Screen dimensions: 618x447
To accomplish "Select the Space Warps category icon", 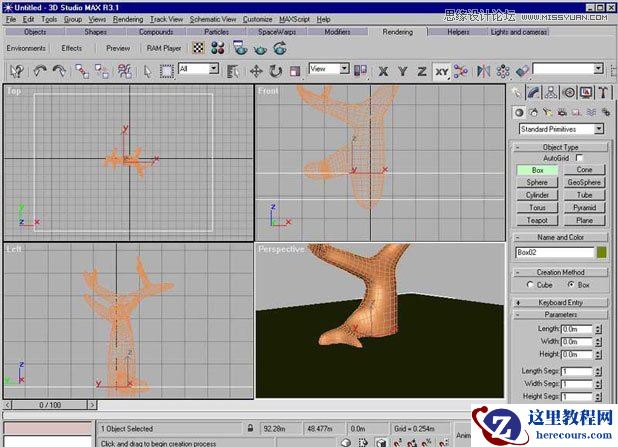I will tap(591, 113).
